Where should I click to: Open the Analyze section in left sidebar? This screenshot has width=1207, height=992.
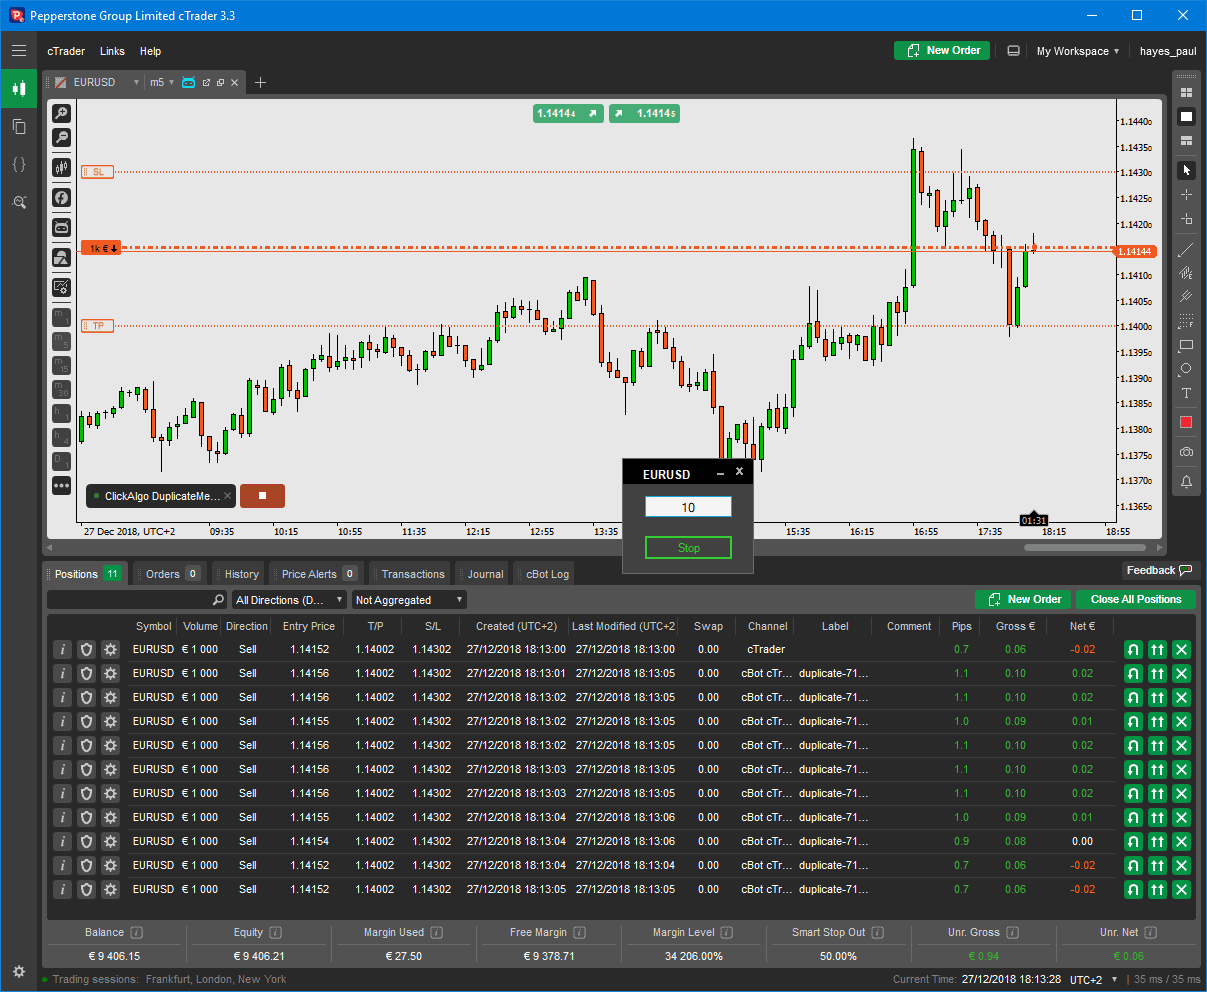click(x=19, y=202)
